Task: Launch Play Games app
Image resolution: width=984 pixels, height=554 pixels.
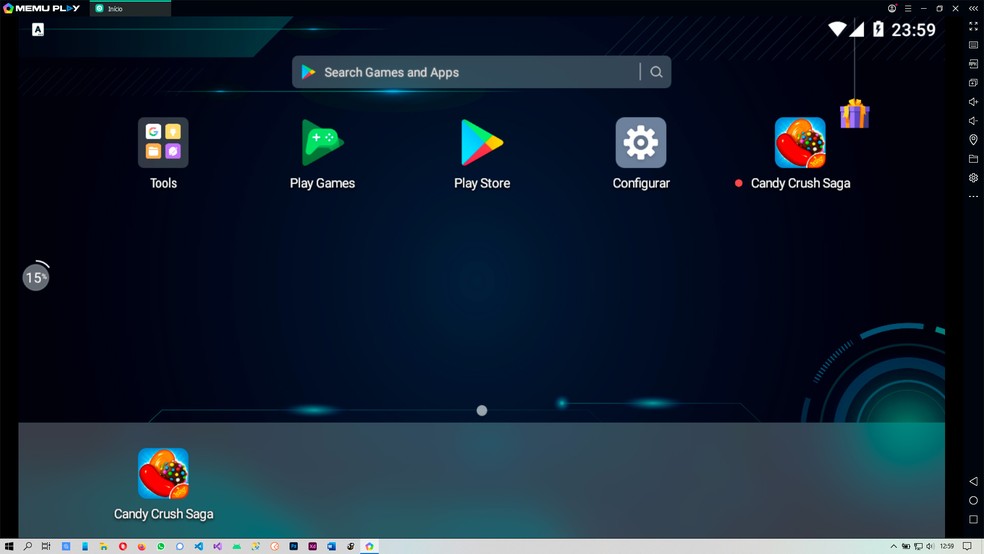Action: tap(323, 143)
